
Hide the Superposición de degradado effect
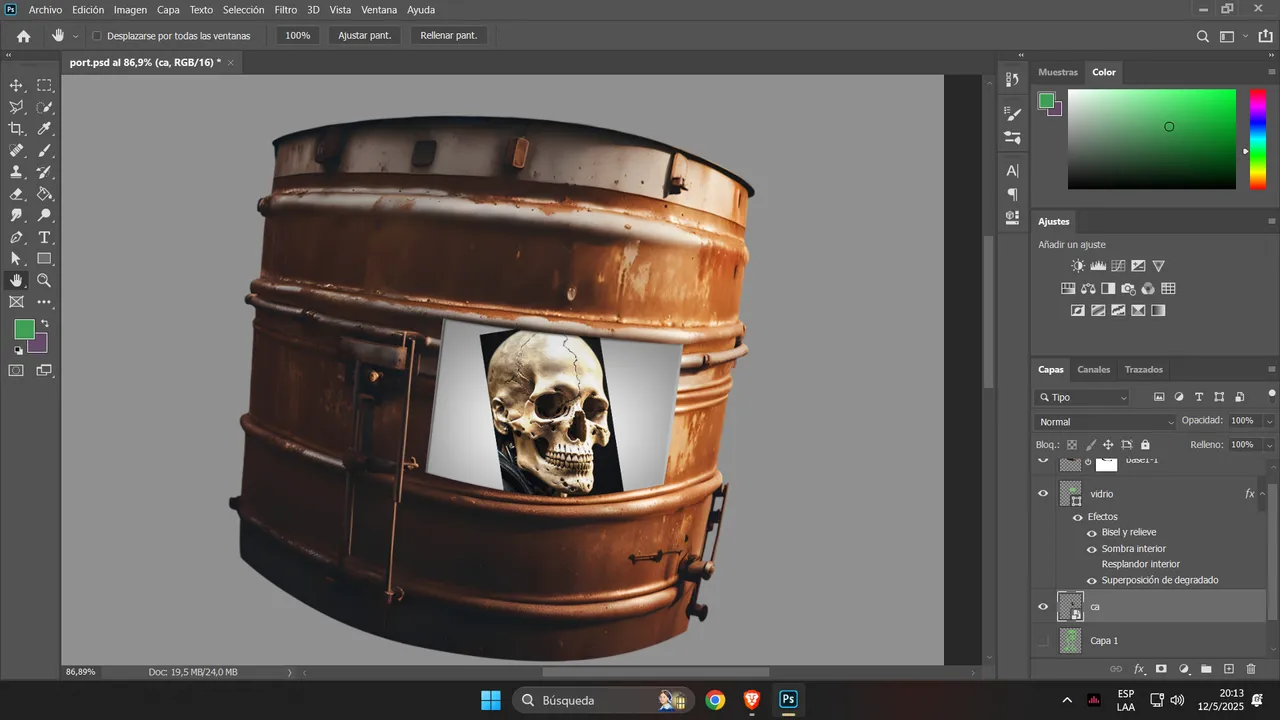coord(1092,581)
